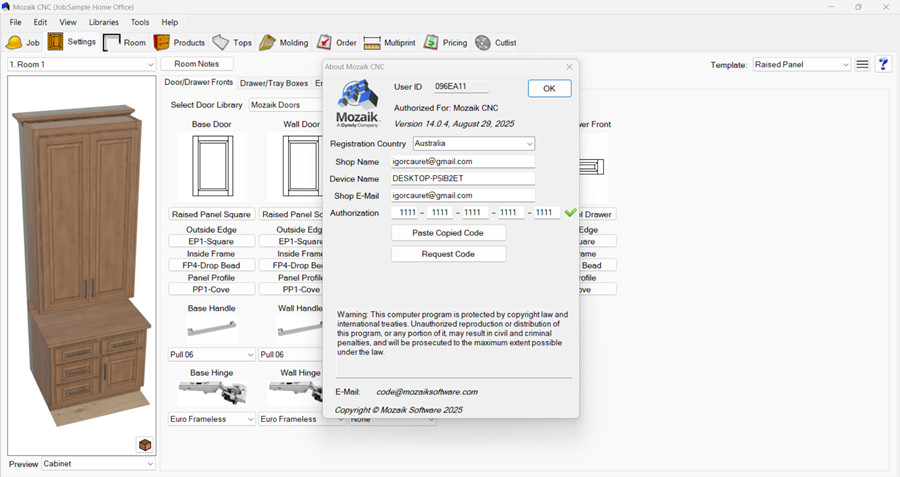Open the Multiprint toolbar icon
The width and height of the screenshot is (900, 477).
(372, 42)
